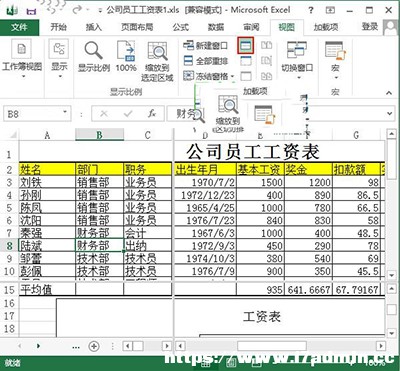Click View Side by Side icon
Screen dimensions: 400x371
pos(266,45)
